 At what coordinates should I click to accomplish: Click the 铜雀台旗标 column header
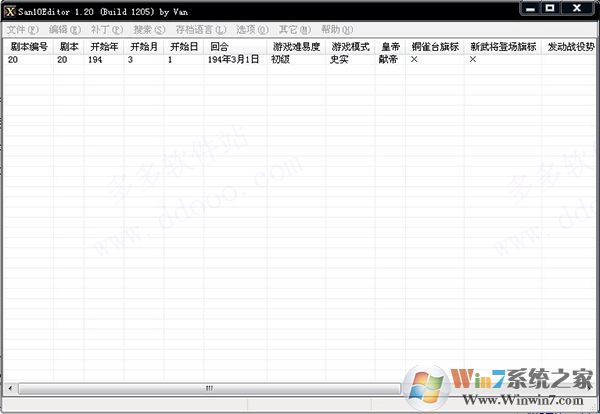[435, 47]
